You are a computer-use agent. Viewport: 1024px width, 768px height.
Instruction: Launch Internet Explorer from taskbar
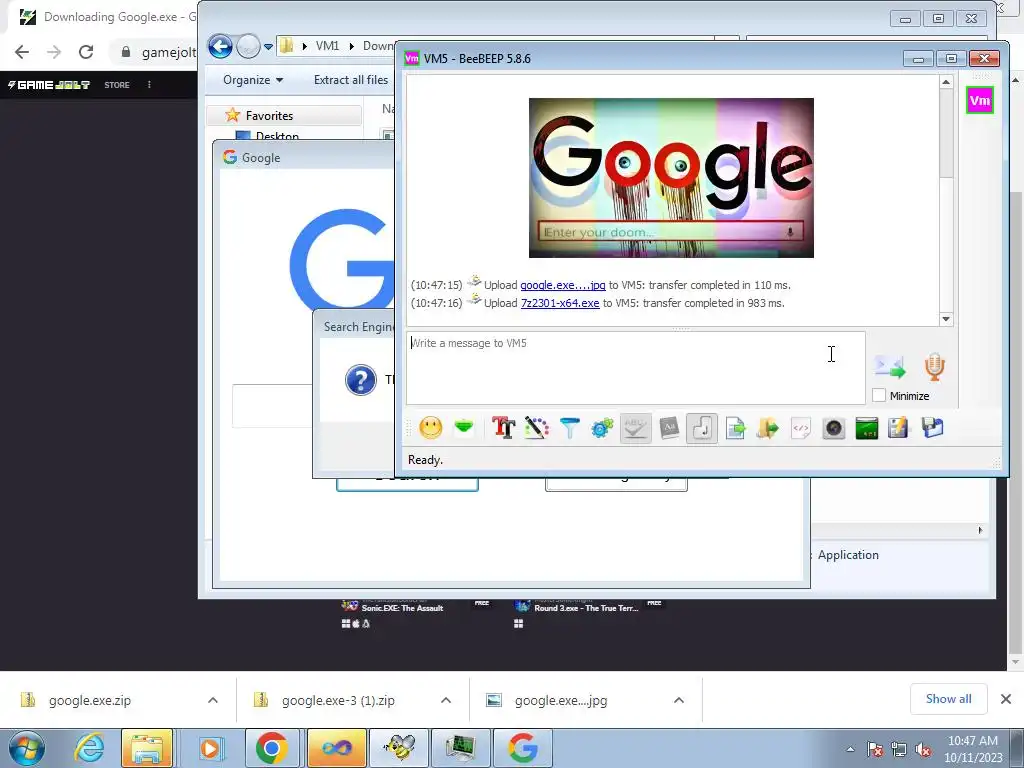[89, 748]
